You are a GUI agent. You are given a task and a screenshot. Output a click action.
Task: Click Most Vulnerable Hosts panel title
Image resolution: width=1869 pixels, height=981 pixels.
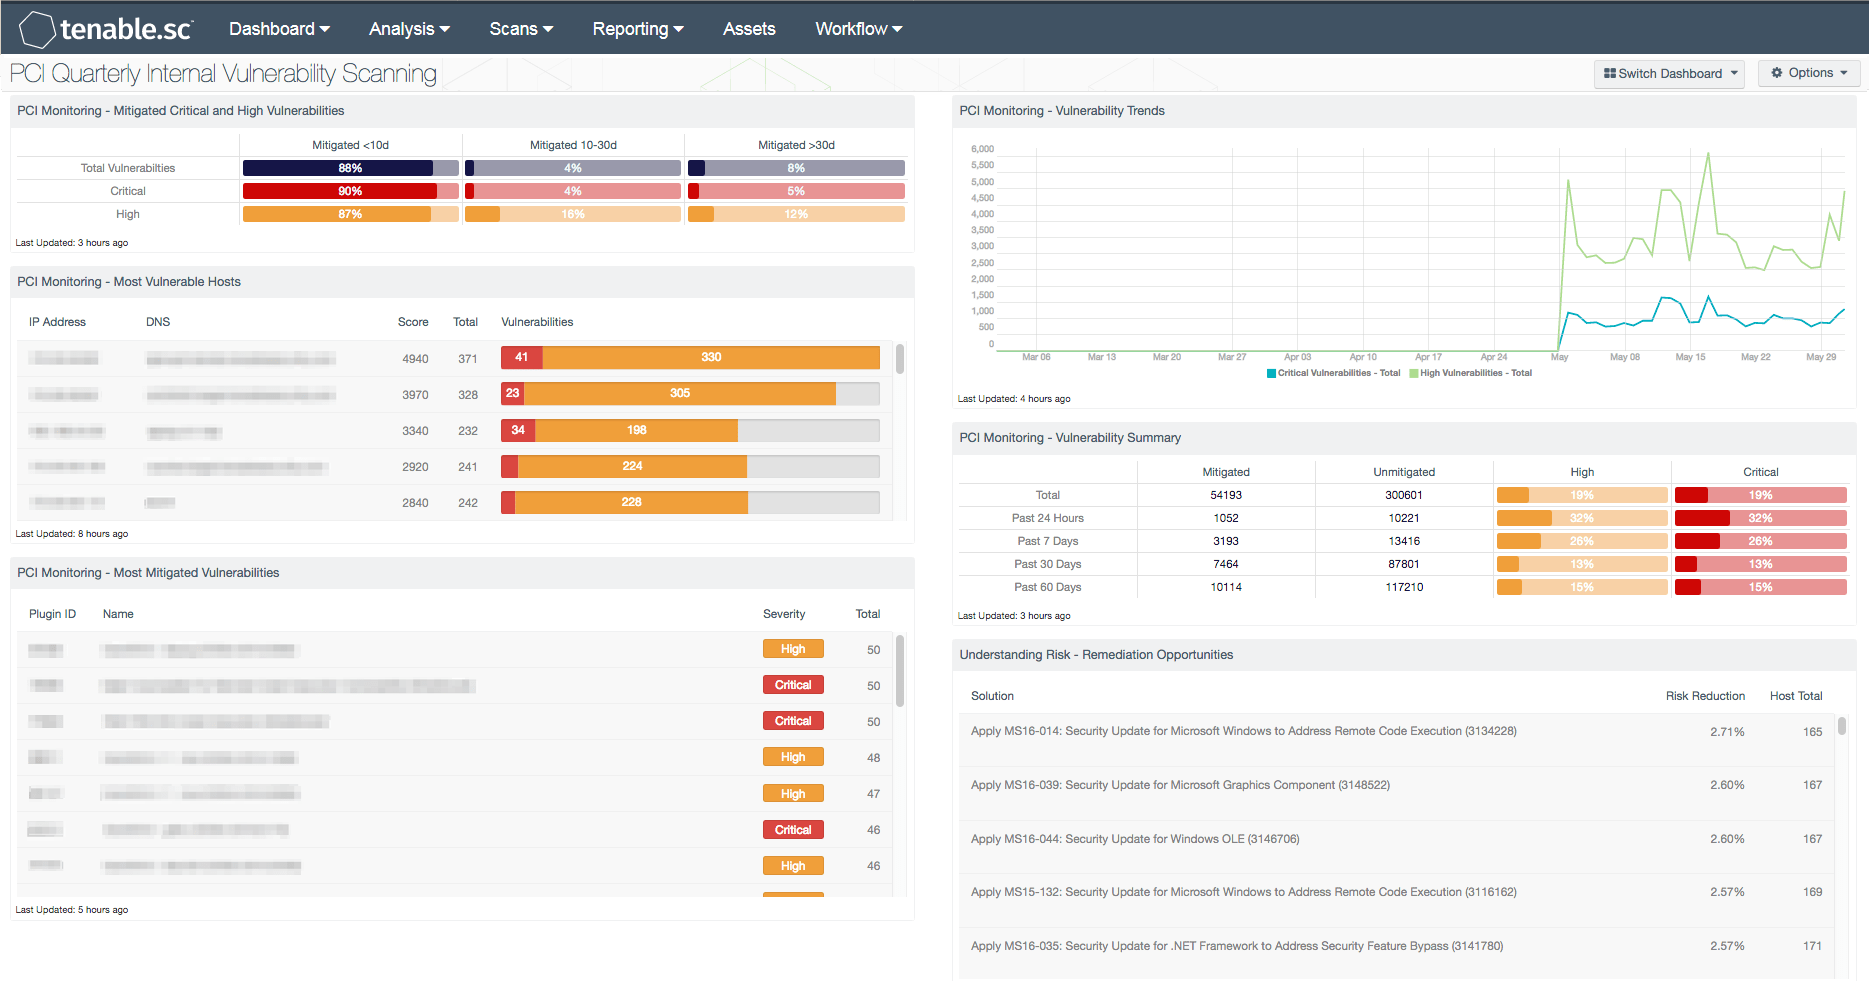pyautogui.click(x=129, y=282)
